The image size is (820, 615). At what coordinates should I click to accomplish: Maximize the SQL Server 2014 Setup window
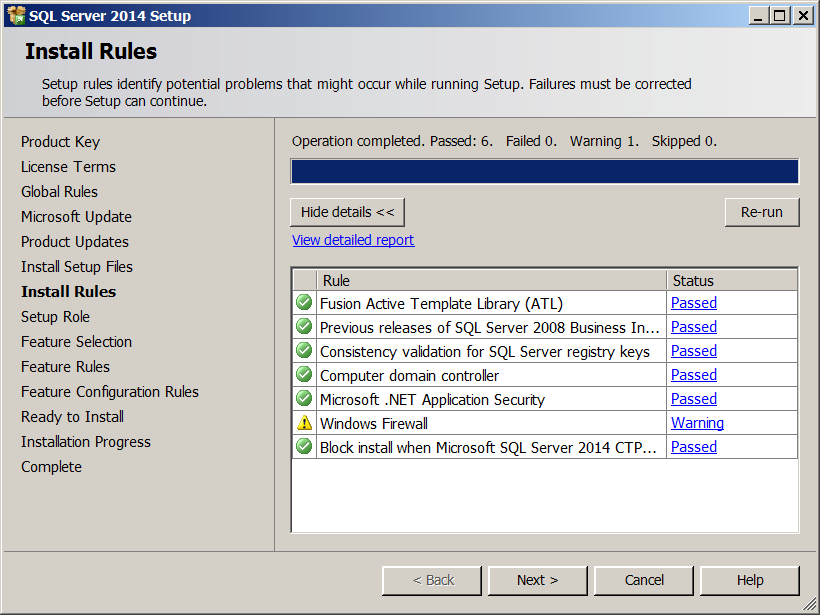click(779, 15)
